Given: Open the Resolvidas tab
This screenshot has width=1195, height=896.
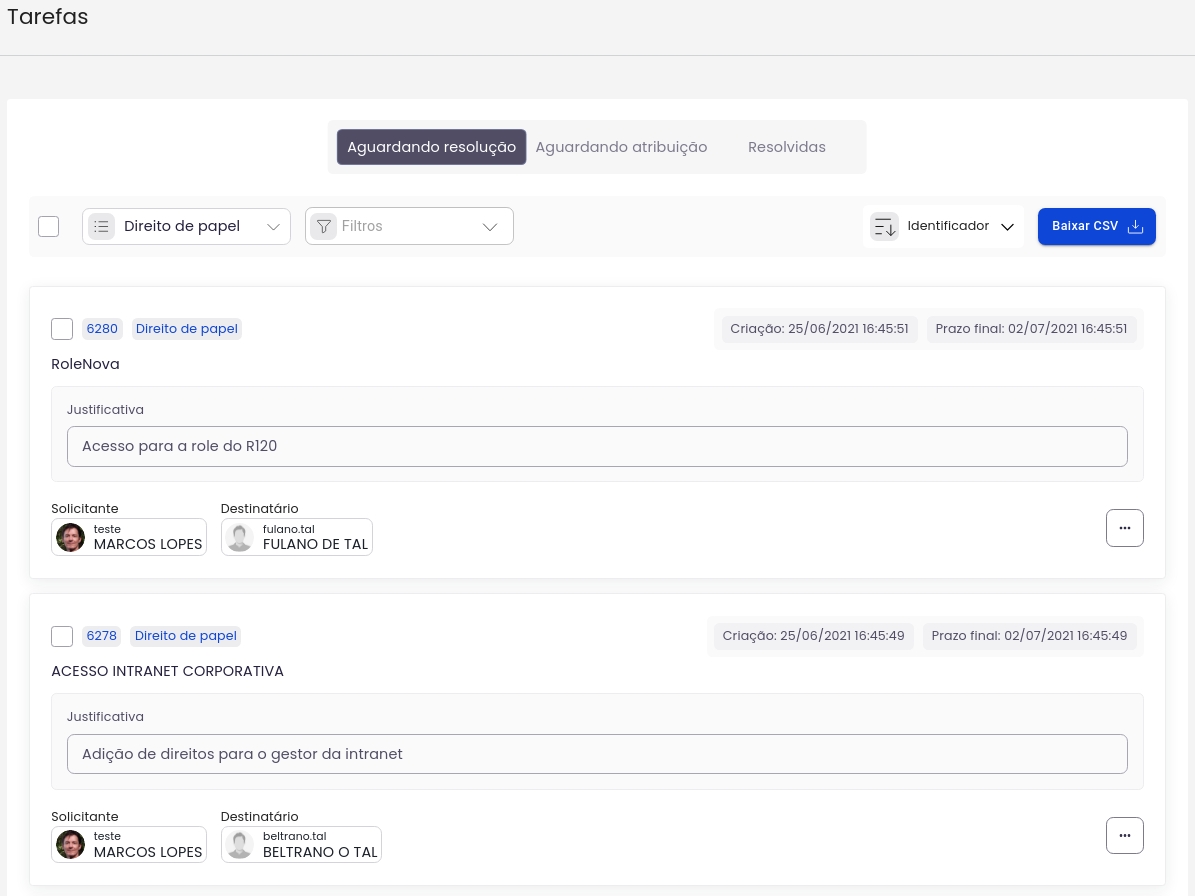Looking at the screenshot, I should [x=786, y=147].
